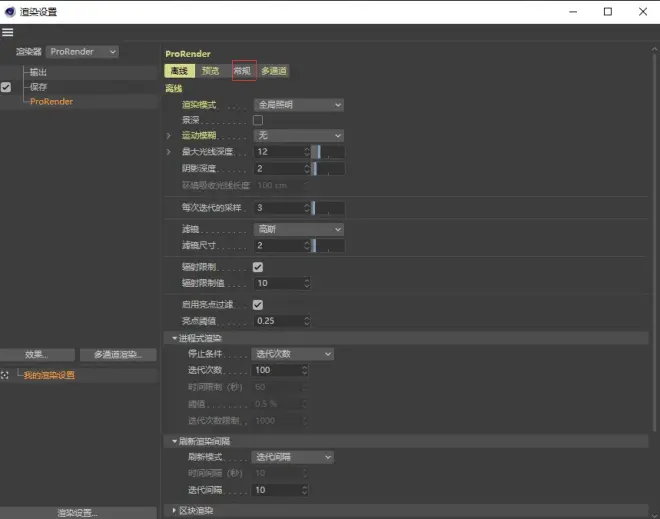Select ProRender in the left settings tree
Viewport: 660px width, 519px height.
coord(51,101)
